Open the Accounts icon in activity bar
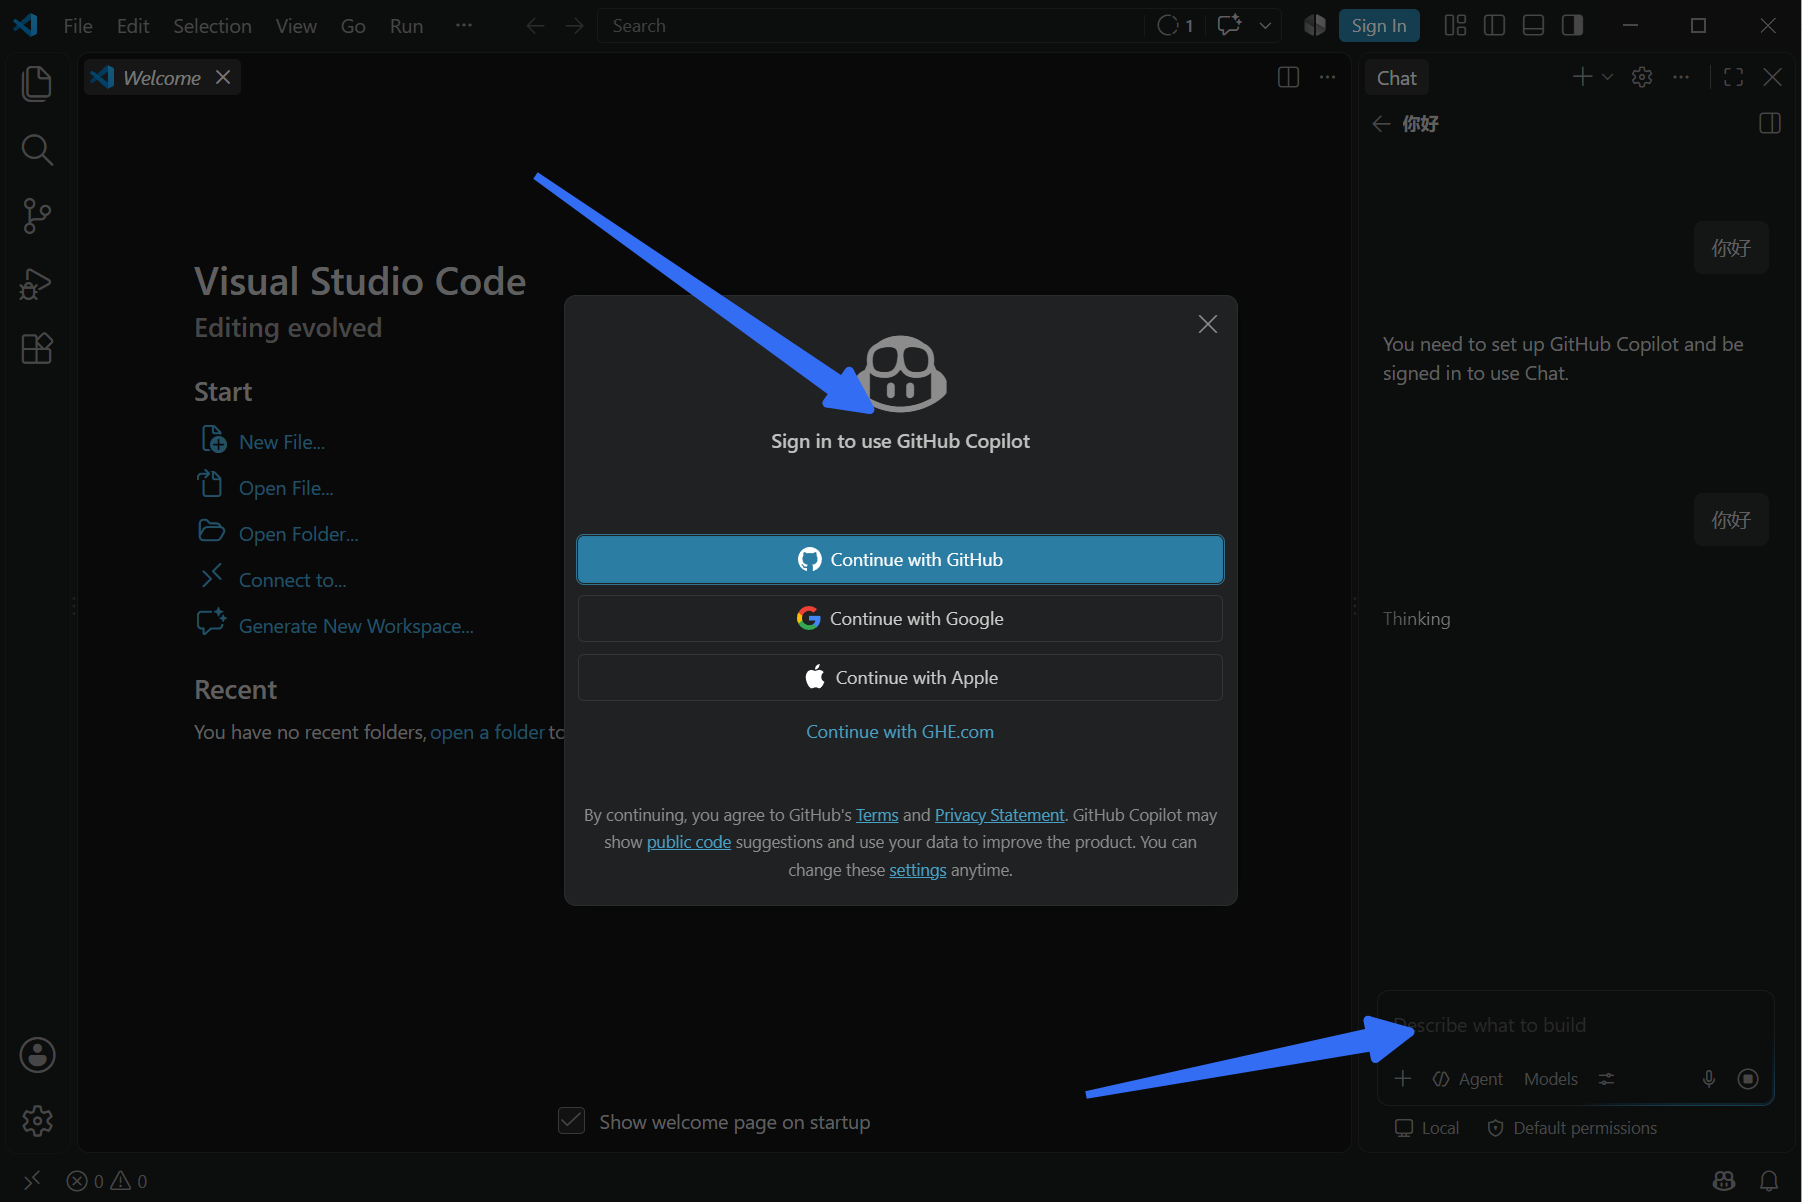The height and width of the screenshot is (1202, 1802). [x=37, y=1055]
